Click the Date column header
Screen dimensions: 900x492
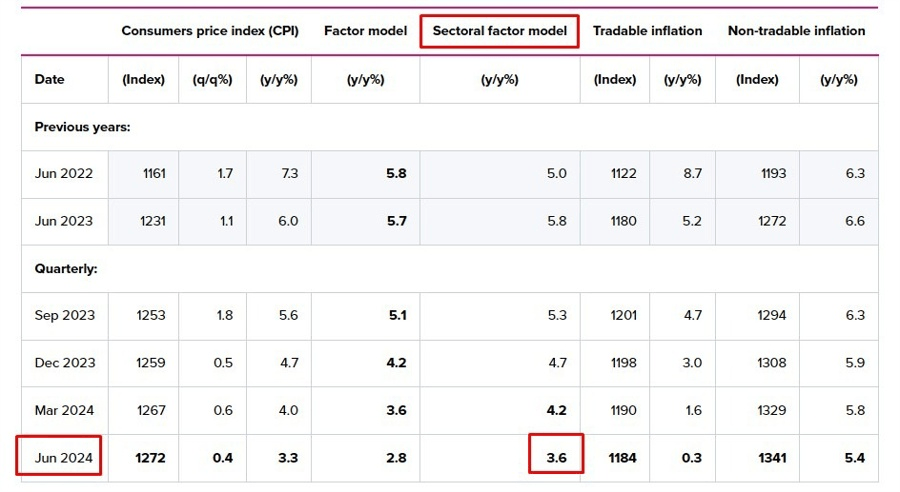[49, 79]
